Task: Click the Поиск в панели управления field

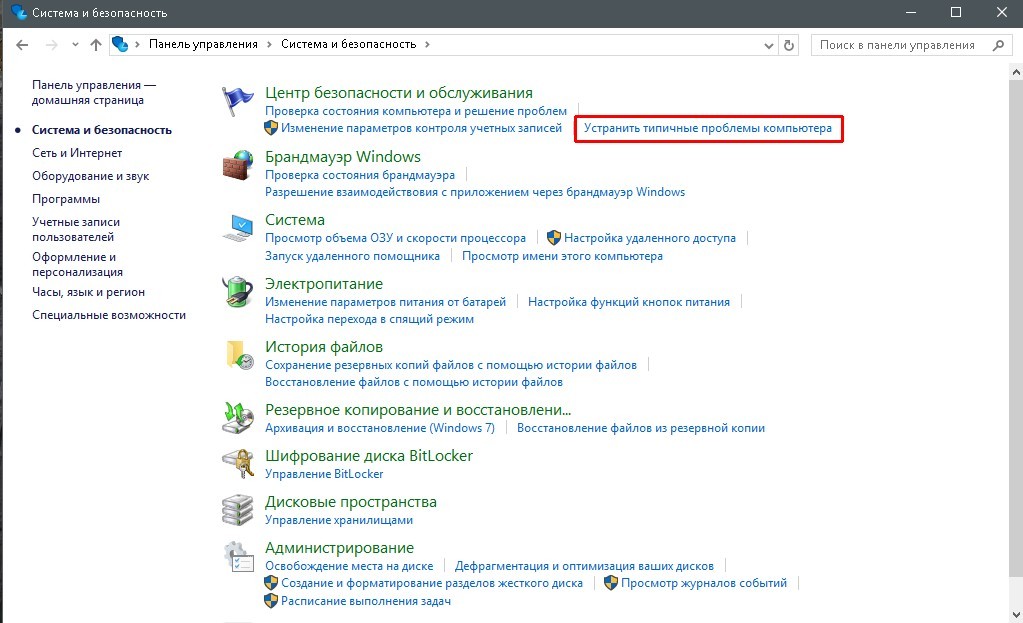Action: pyautogui.click(x=911, y=45)
